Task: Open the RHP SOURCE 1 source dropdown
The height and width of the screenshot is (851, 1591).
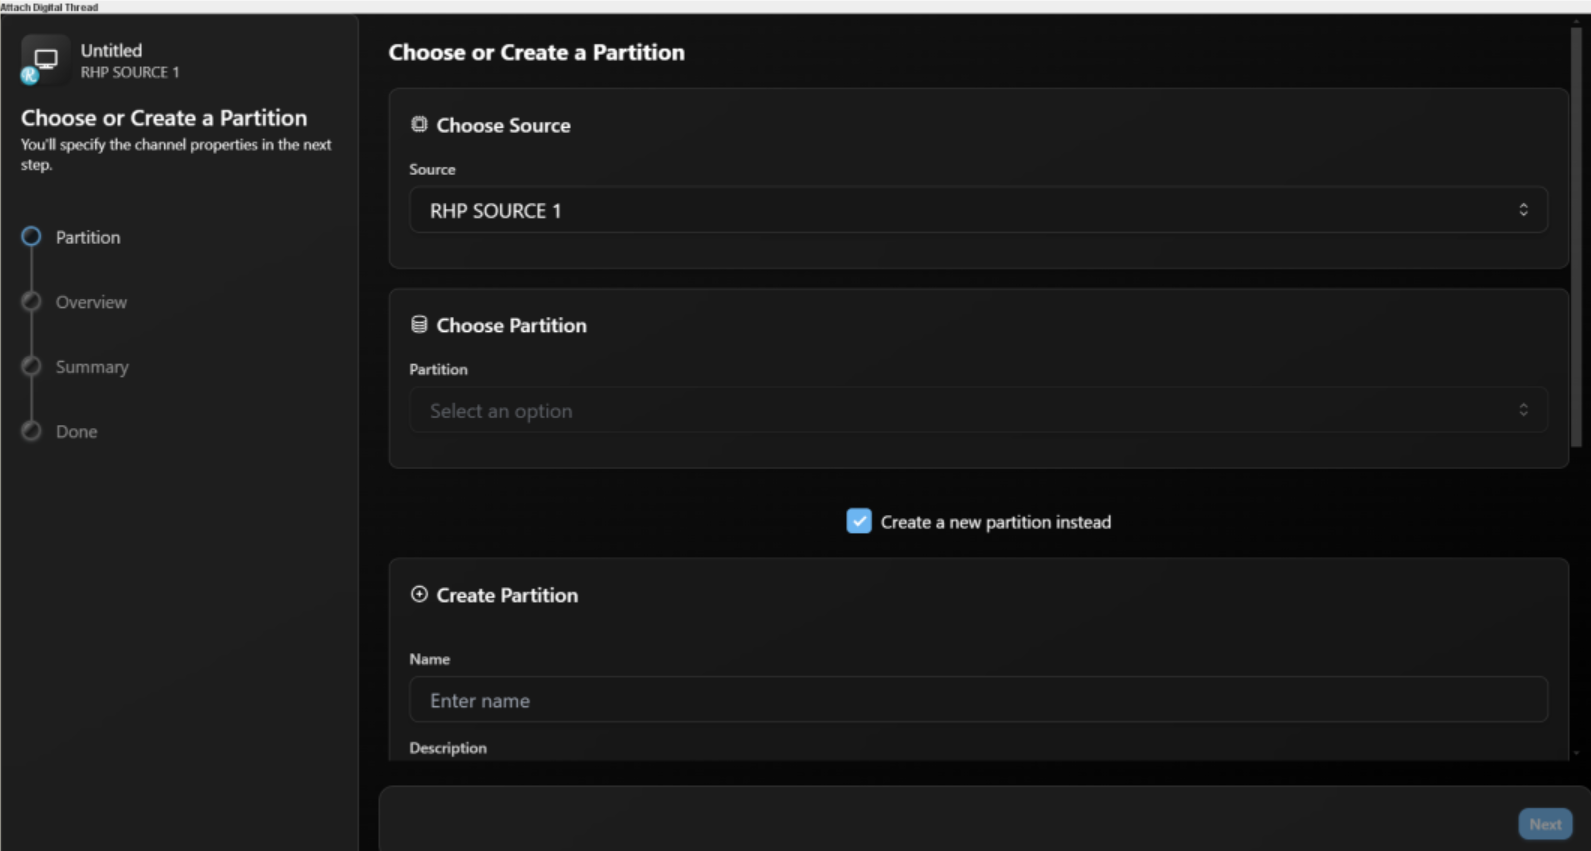Action: tap(977, 210)
